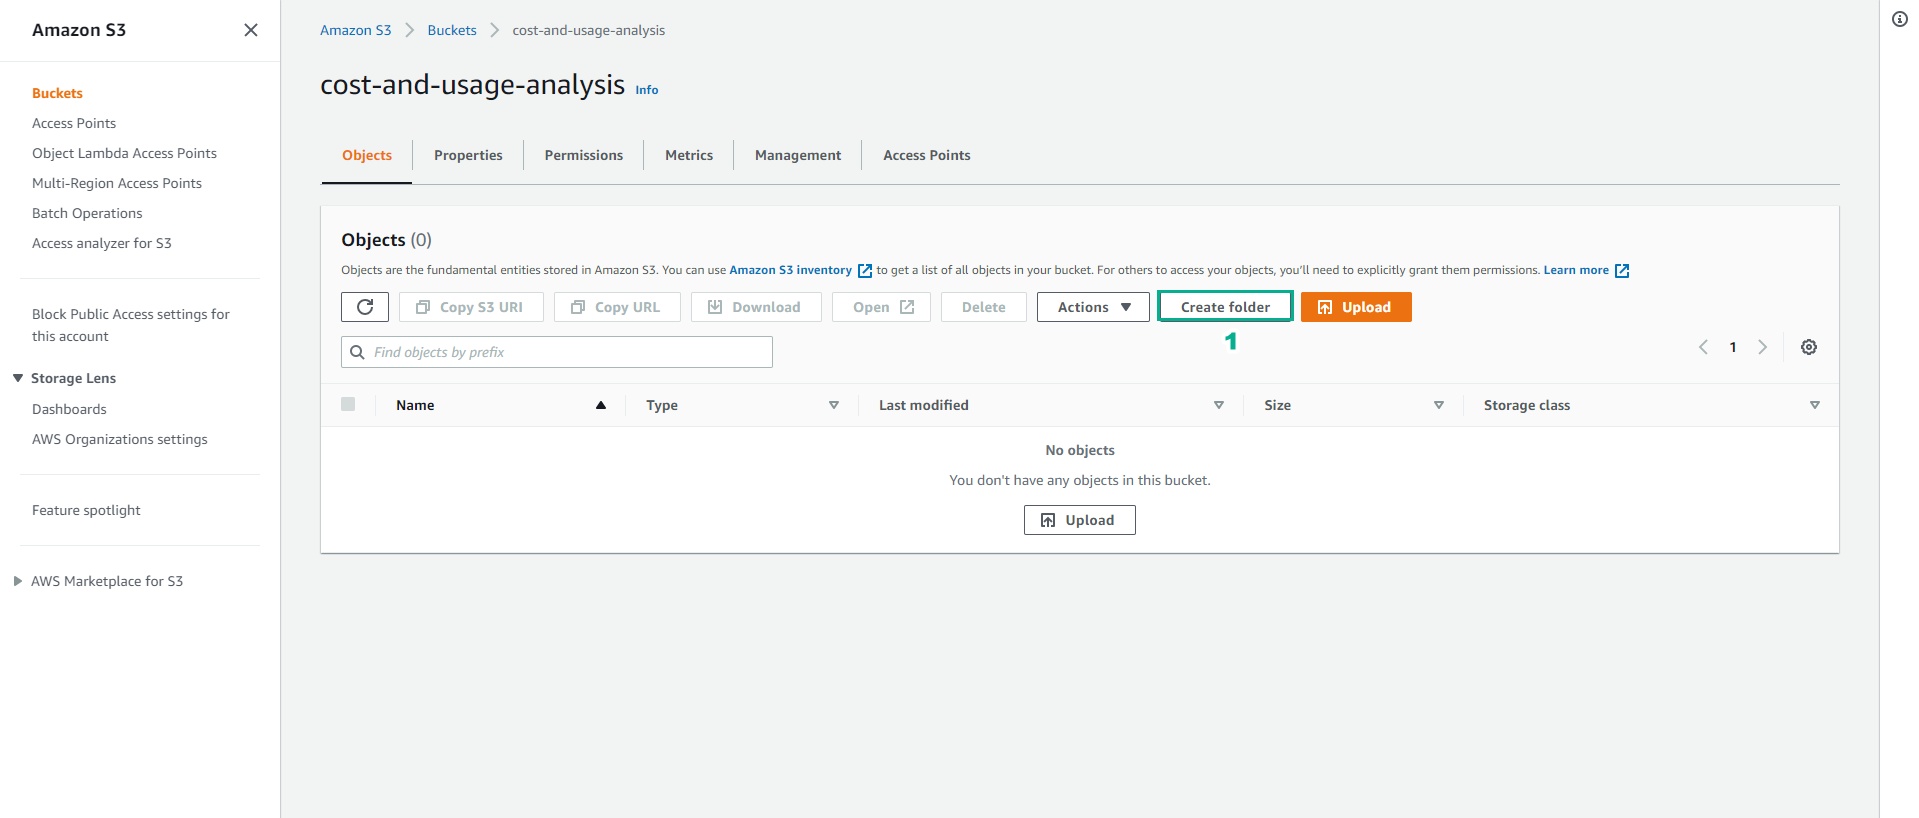This screenshot has height=818, width=1919.
Task: Click the Copy S3 URI button
Action: click(471, 307)
